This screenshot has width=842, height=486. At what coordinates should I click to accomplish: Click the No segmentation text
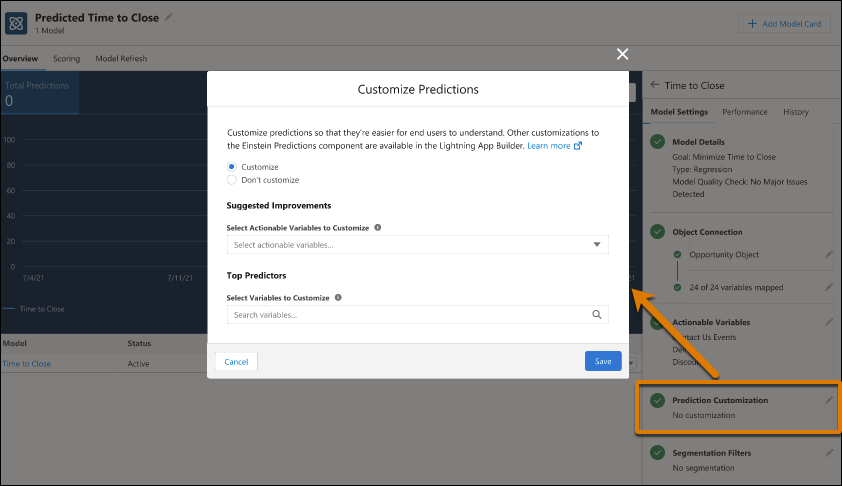[x=703, y=468]
